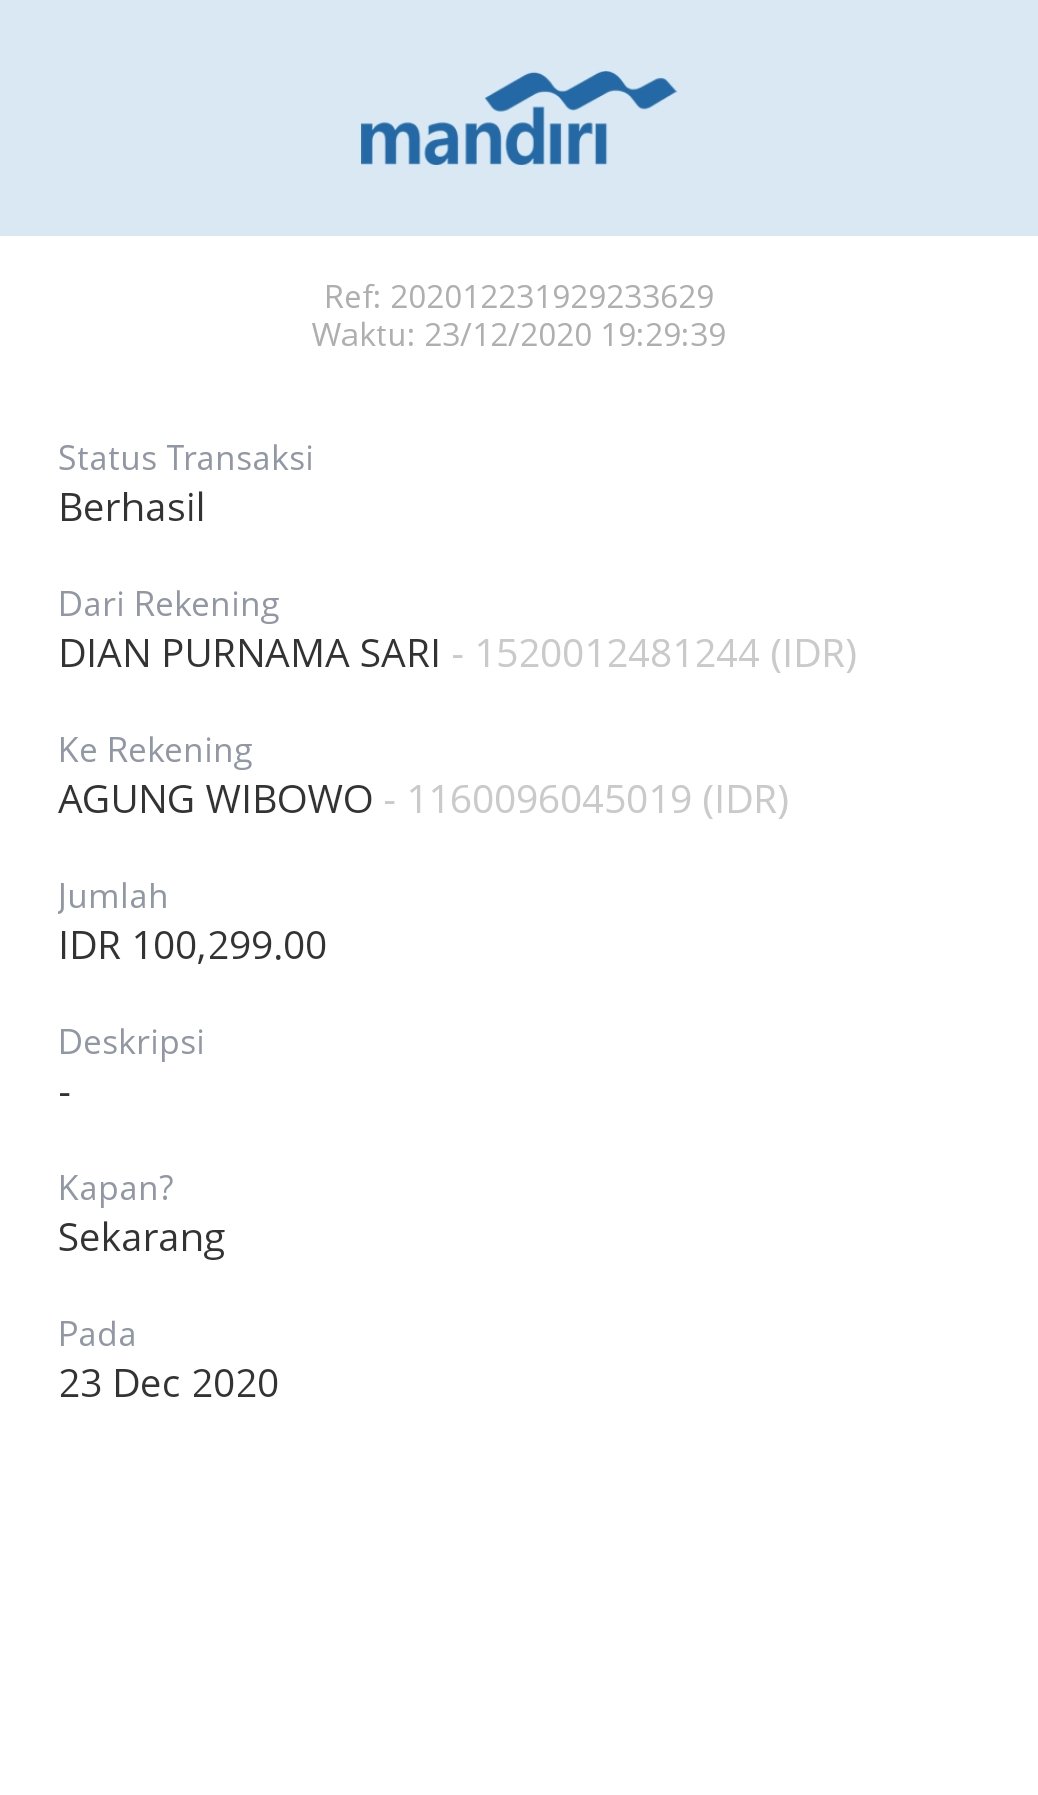Click the Status Transaksi label
The width and height of the screenshot is (1038, 1795).
pyautogui.click(x=186, y=458)
